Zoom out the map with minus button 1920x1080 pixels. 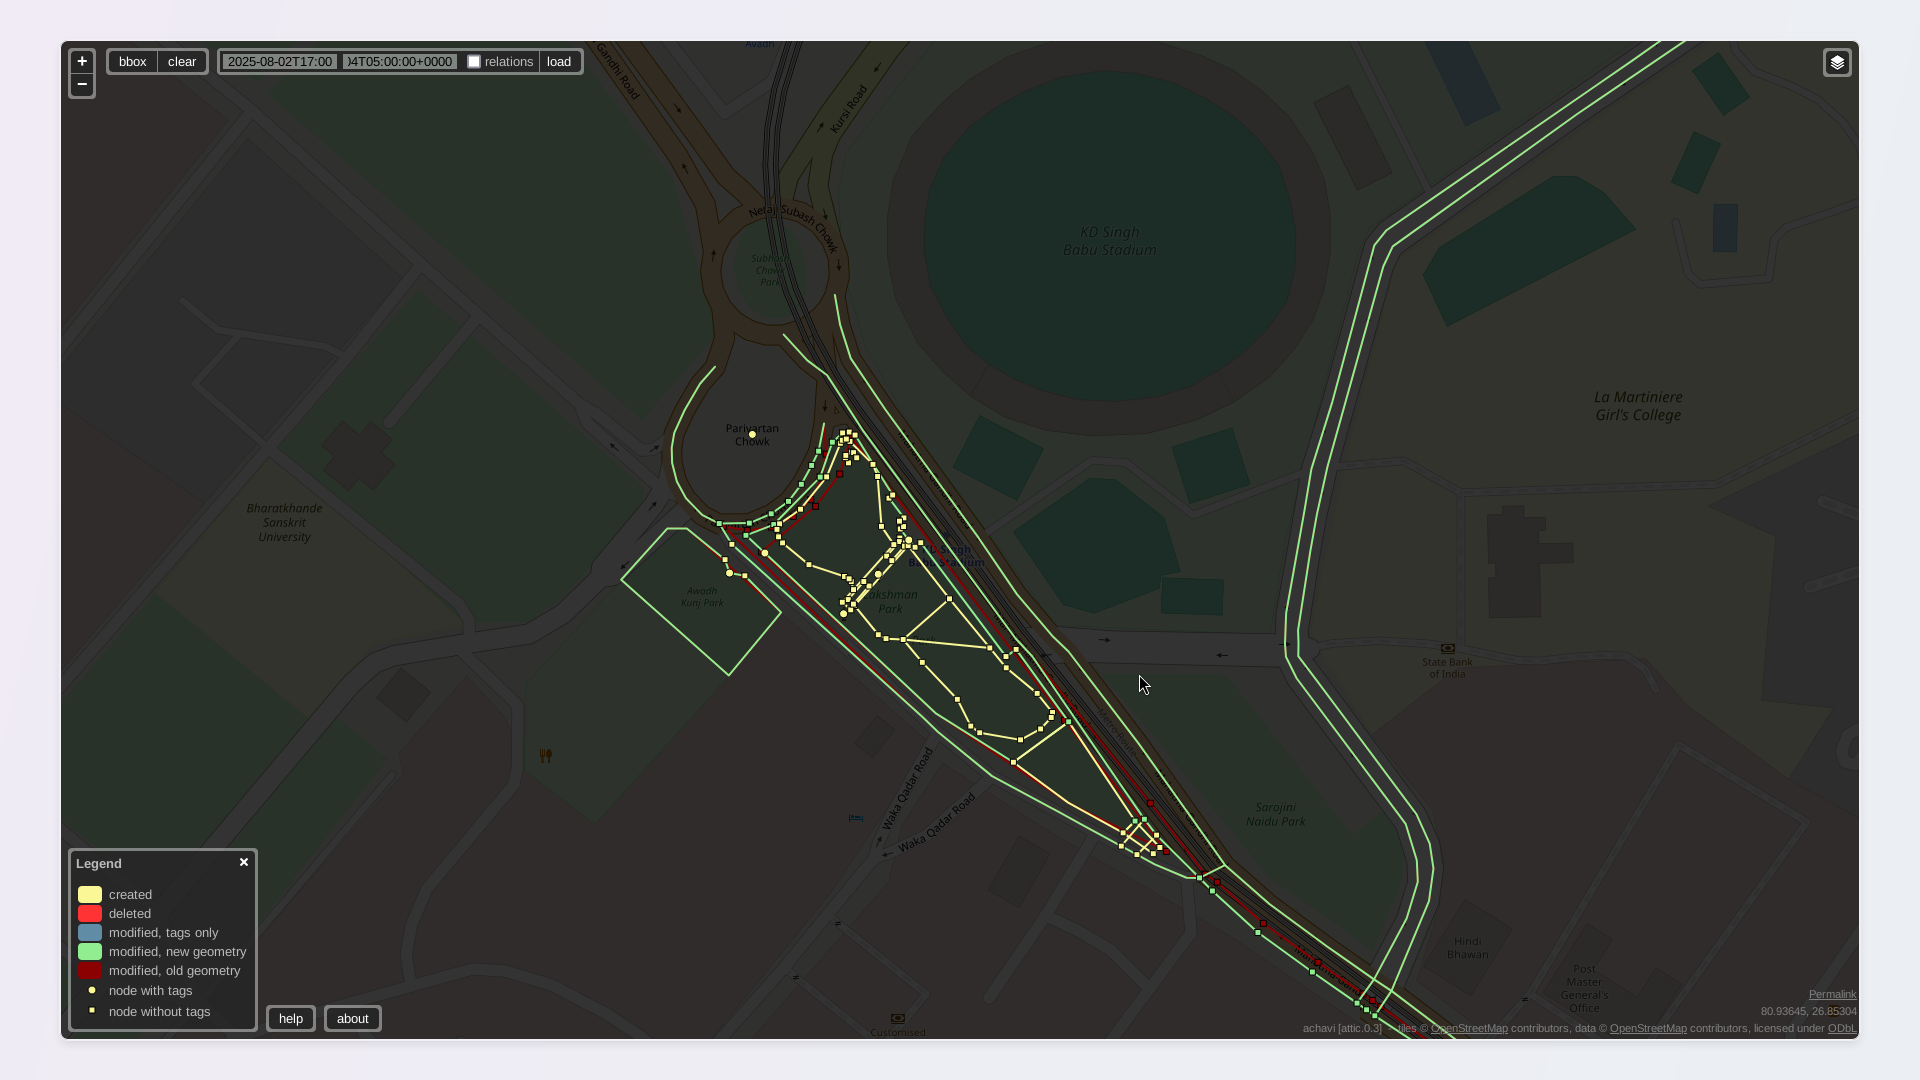(82, 85)
